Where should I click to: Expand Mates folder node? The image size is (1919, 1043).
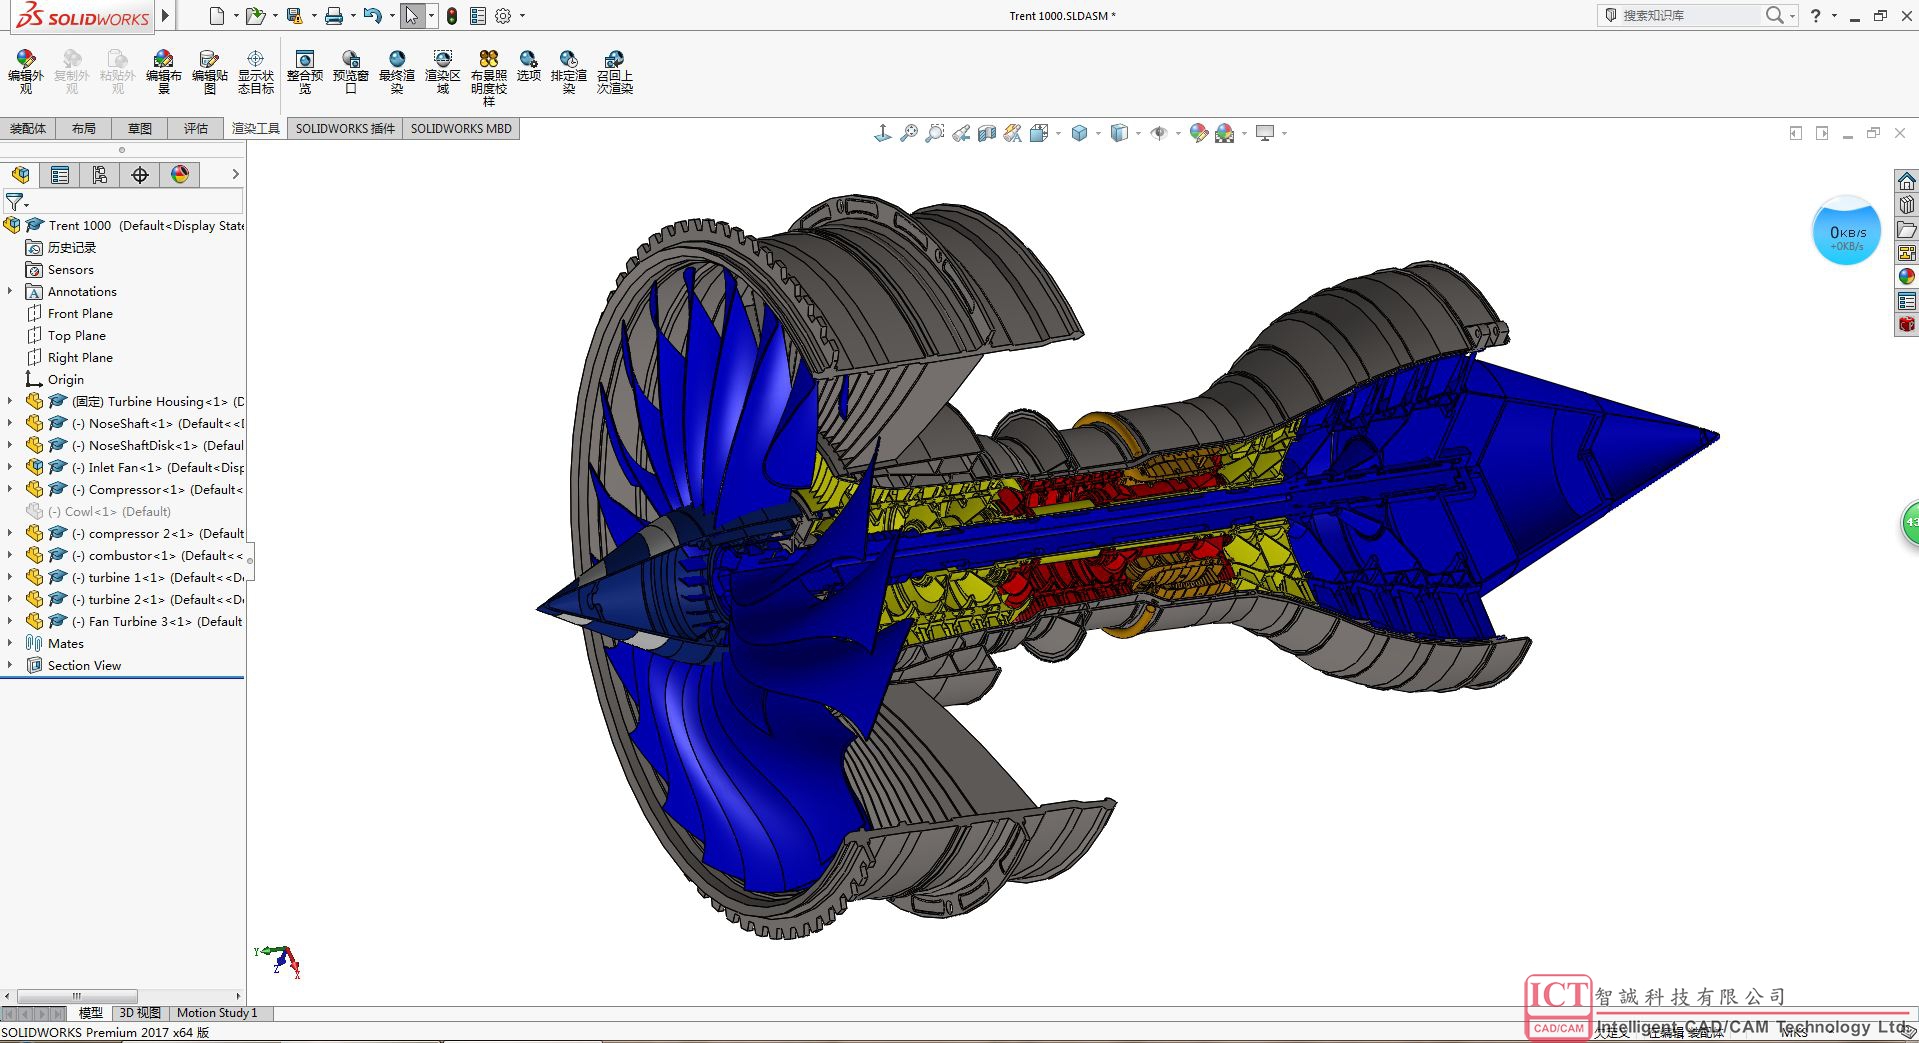10,643
